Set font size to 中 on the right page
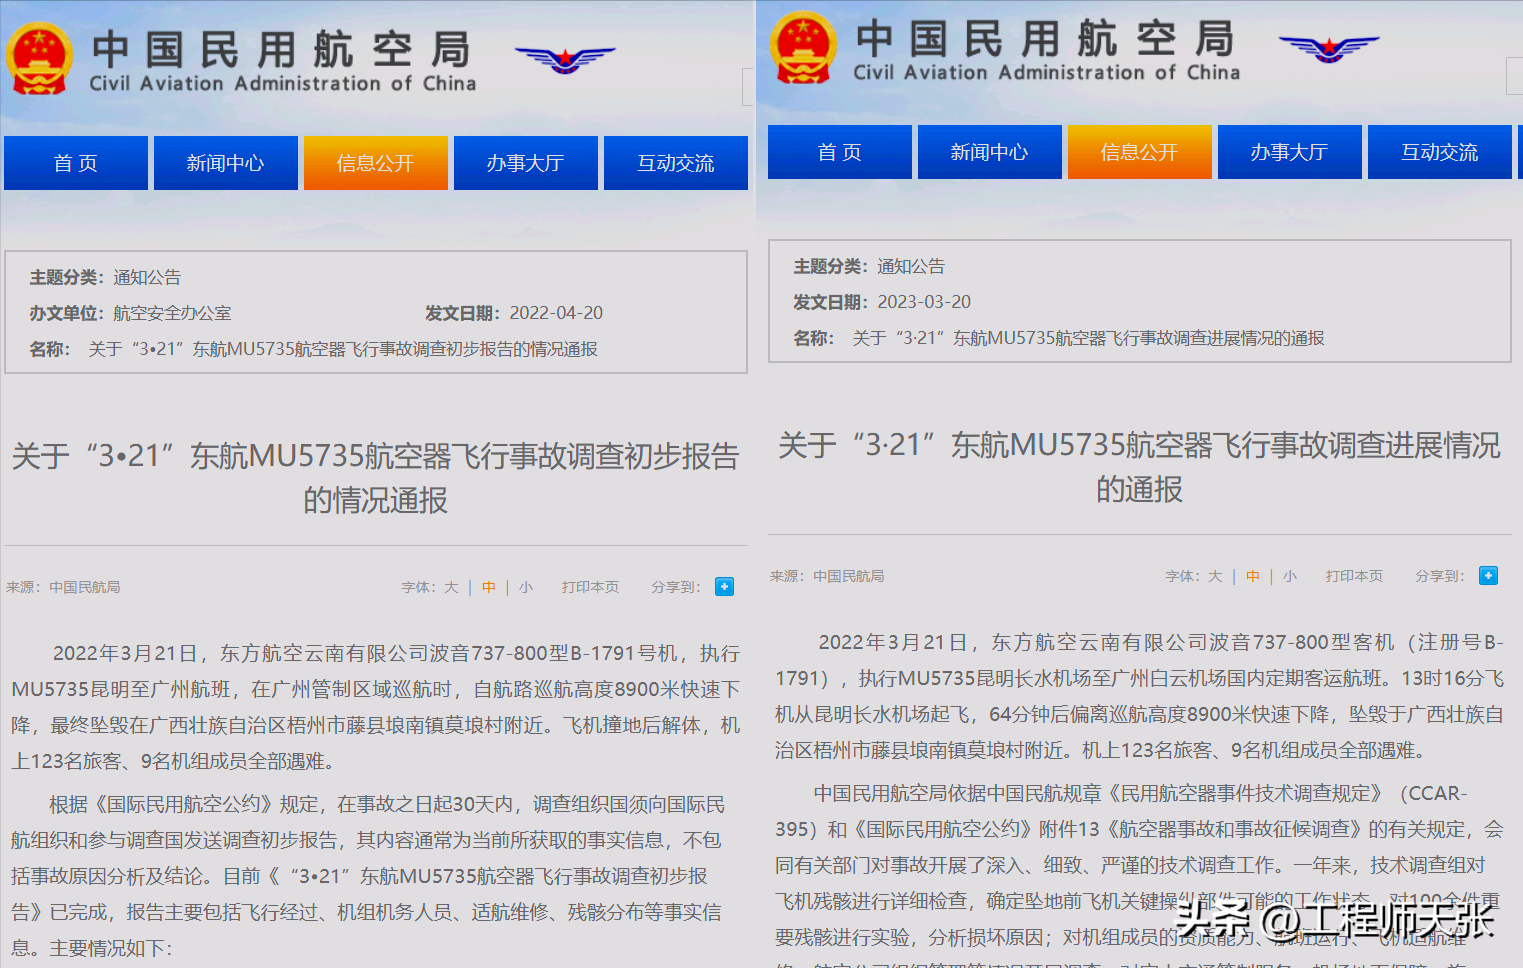This screenshot has height=968, width=1523. coord(1253,576)
